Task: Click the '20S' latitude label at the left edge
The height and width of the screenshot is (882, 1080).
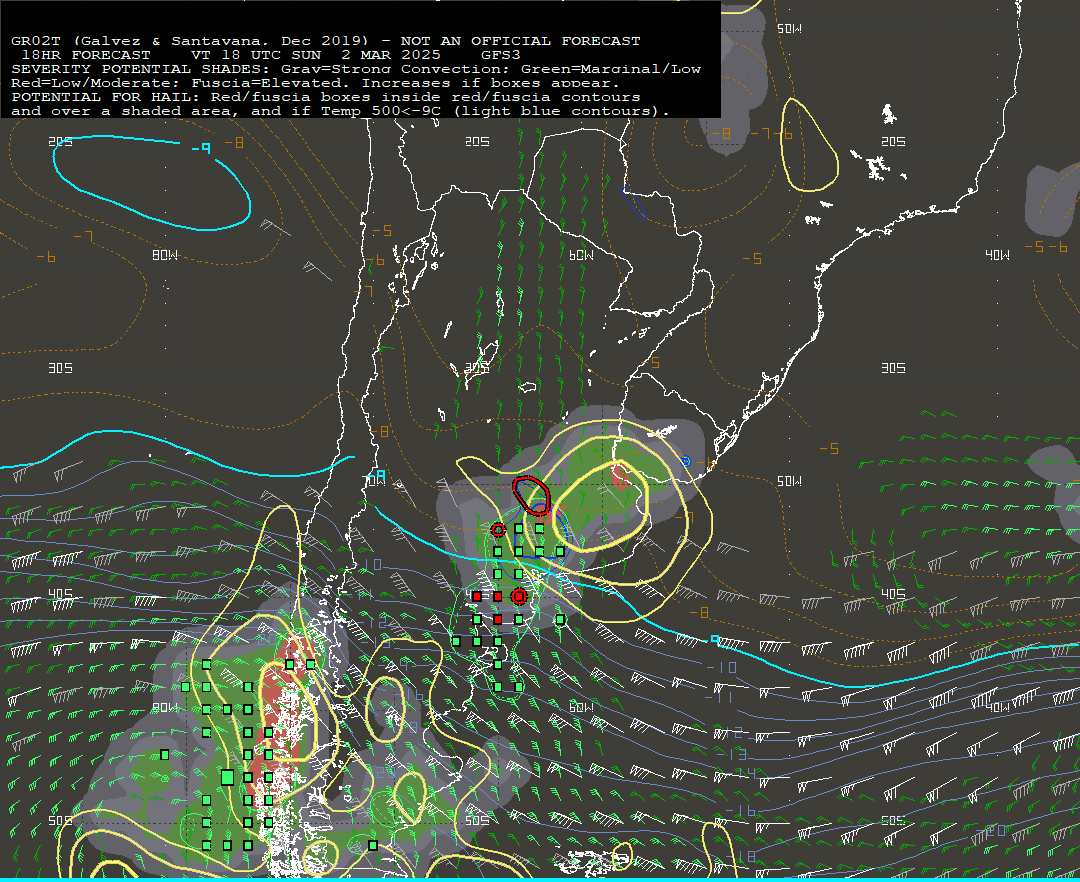Action: tap(61, 141)
